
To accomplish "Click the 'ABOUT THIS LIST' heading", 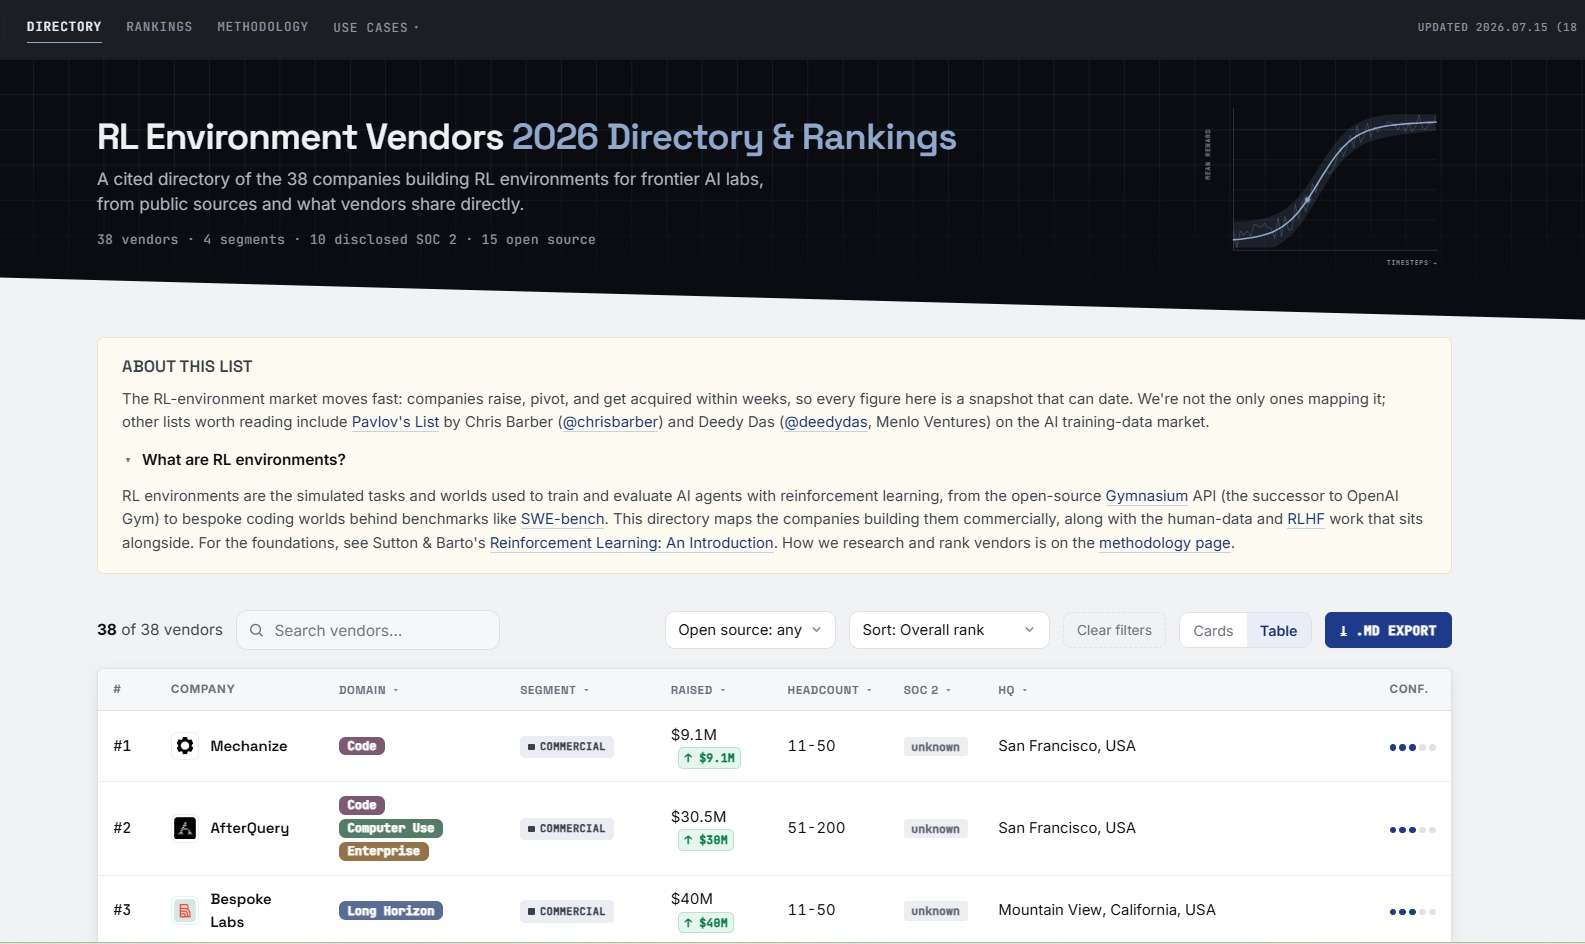I will (x=187, y=366).
